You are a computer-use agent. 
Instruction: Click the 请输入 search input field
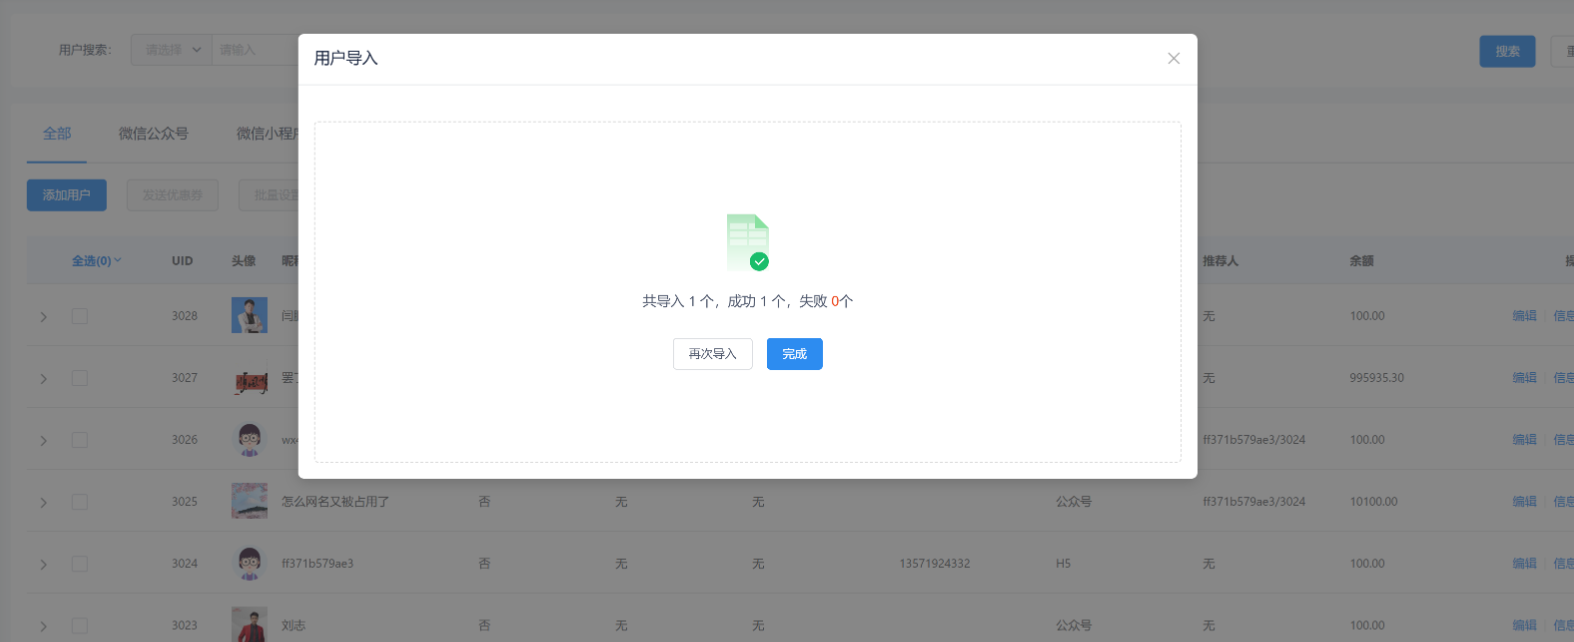[256, 50]
